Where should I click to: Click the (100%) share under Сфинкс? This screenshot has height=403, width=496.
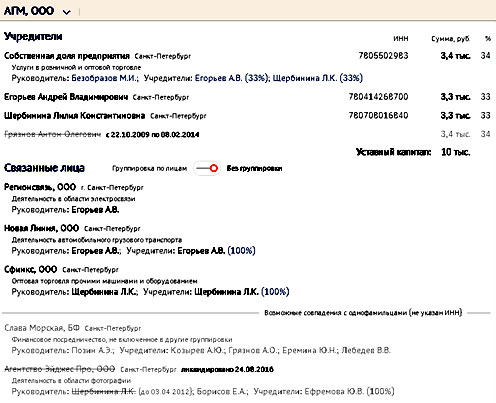(x=275, y=292)
